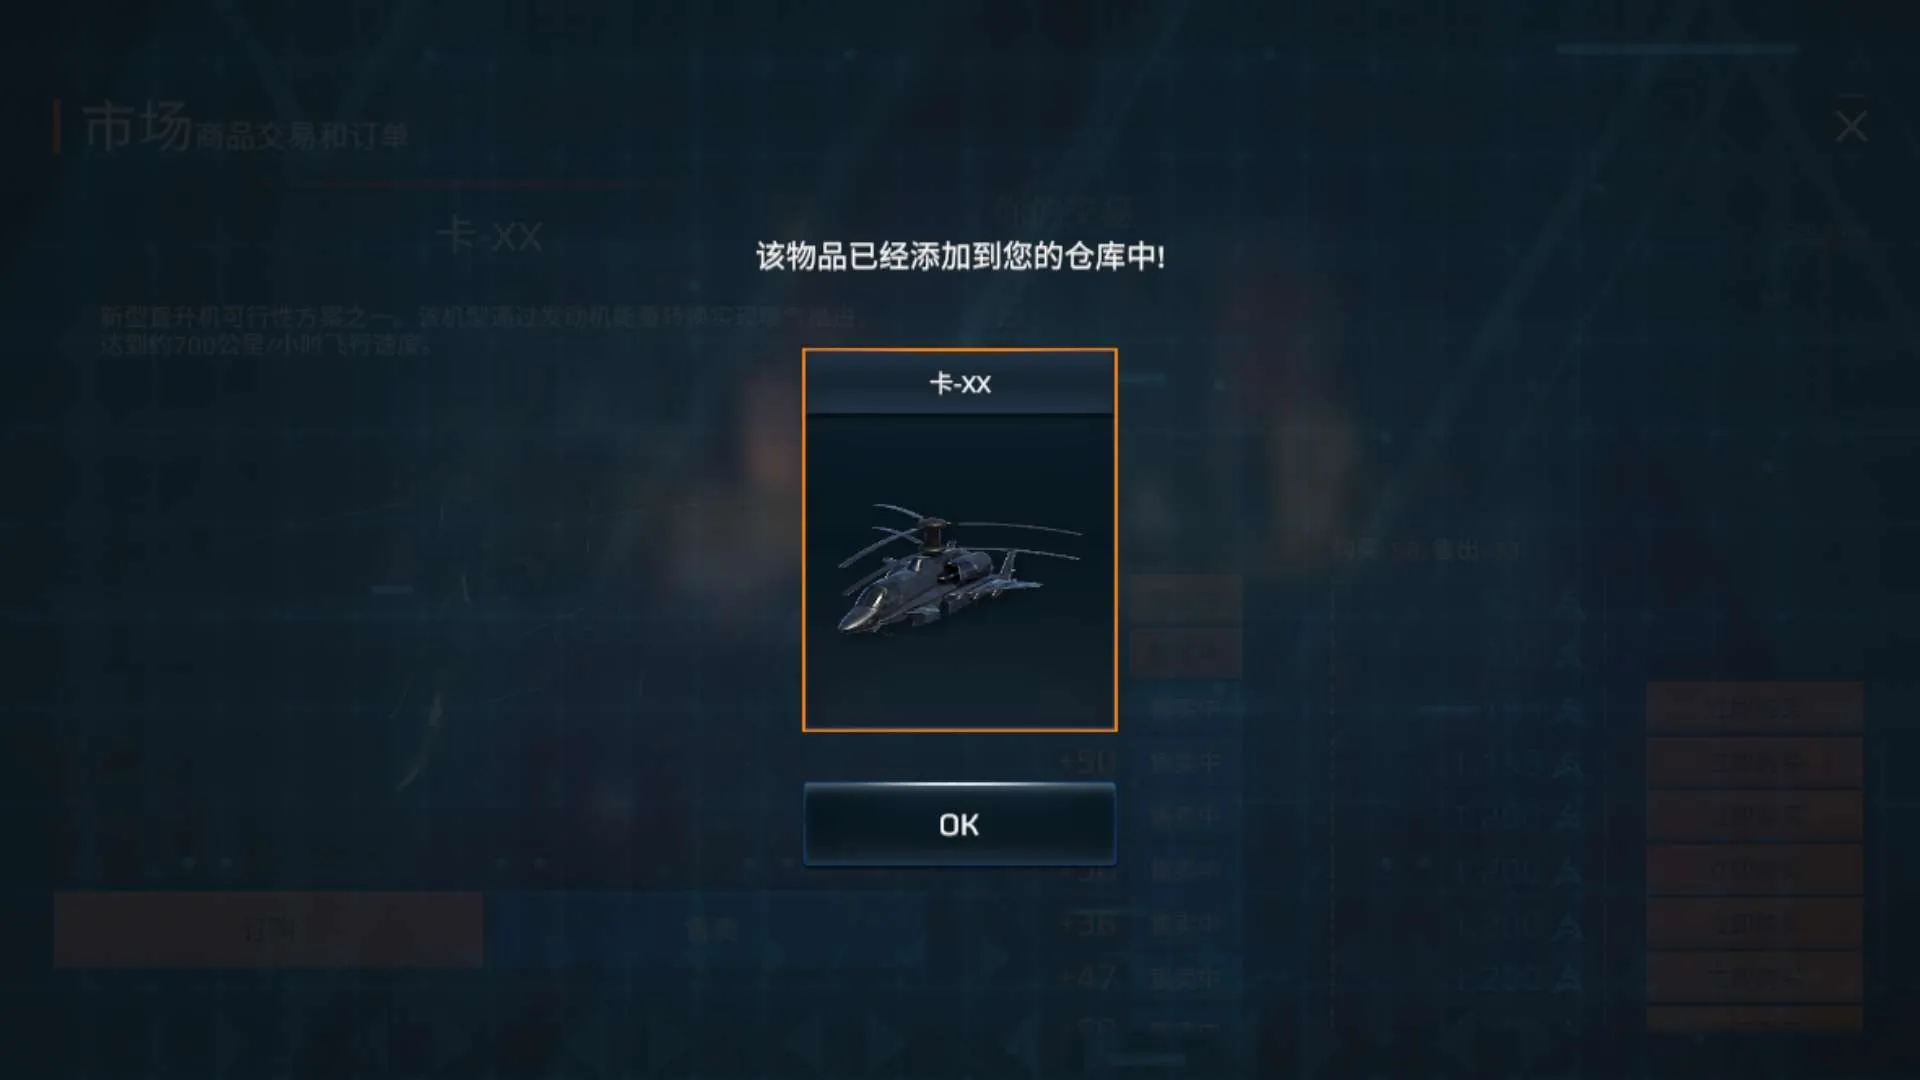Click the topmost dimmed orange button in the right column

coord(1755,708)
